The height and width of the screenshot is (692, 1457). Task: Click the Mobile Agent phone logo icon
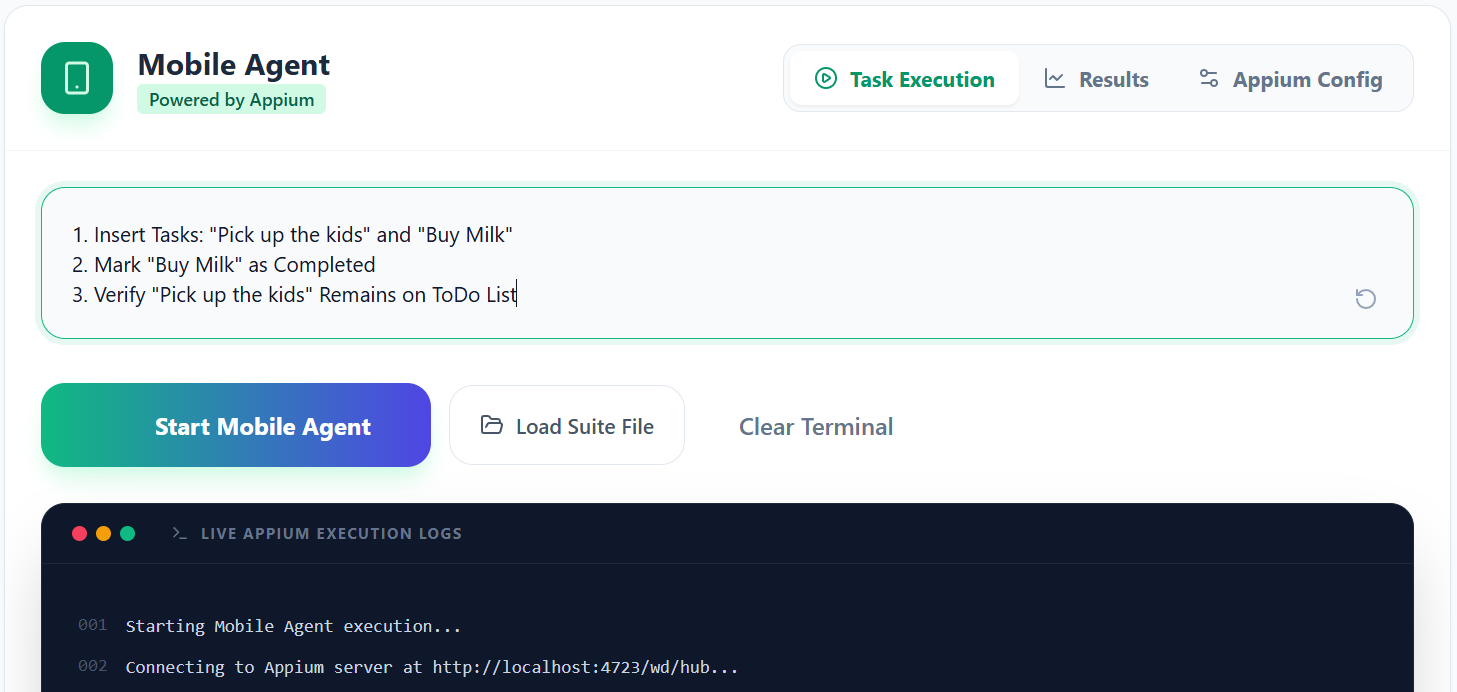click(x=77, y=78)
